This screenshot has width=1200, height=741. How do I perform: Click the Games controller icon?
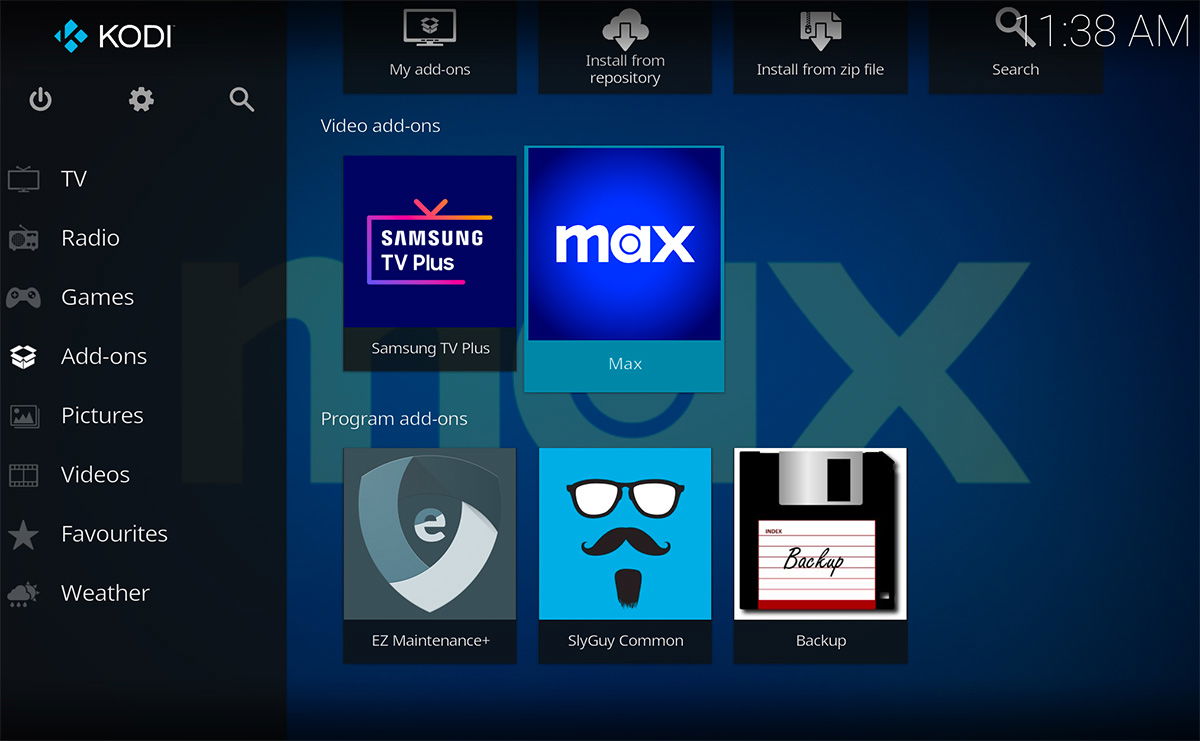click(23, 297)
